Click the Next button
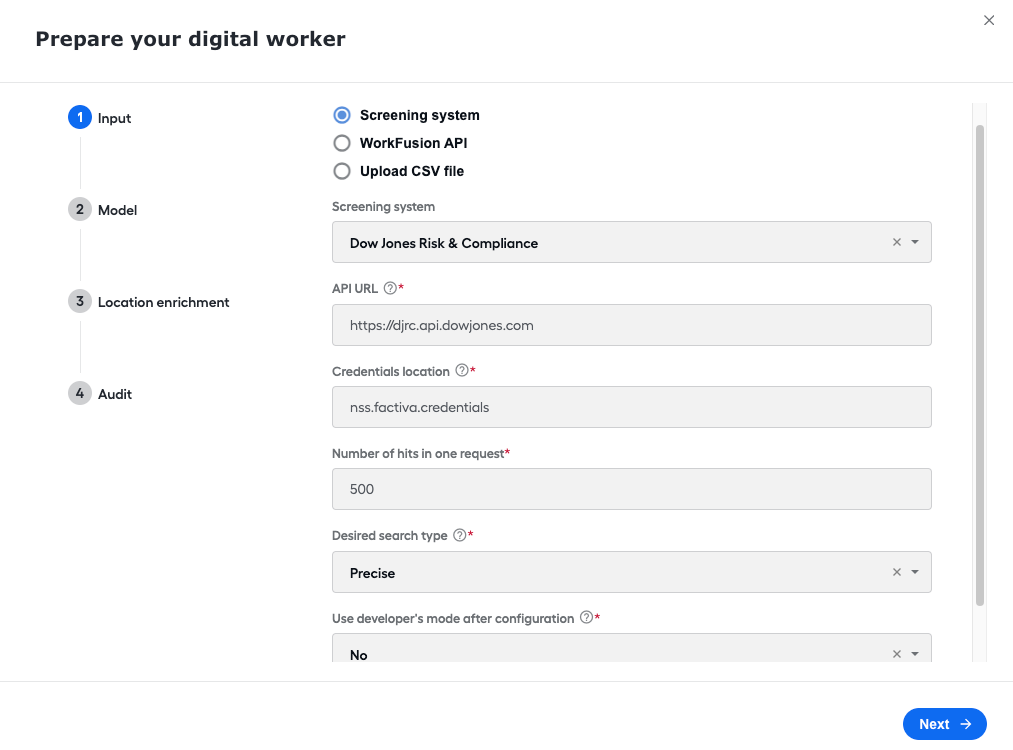The image size is (1013, 750). tap(945, 724)
